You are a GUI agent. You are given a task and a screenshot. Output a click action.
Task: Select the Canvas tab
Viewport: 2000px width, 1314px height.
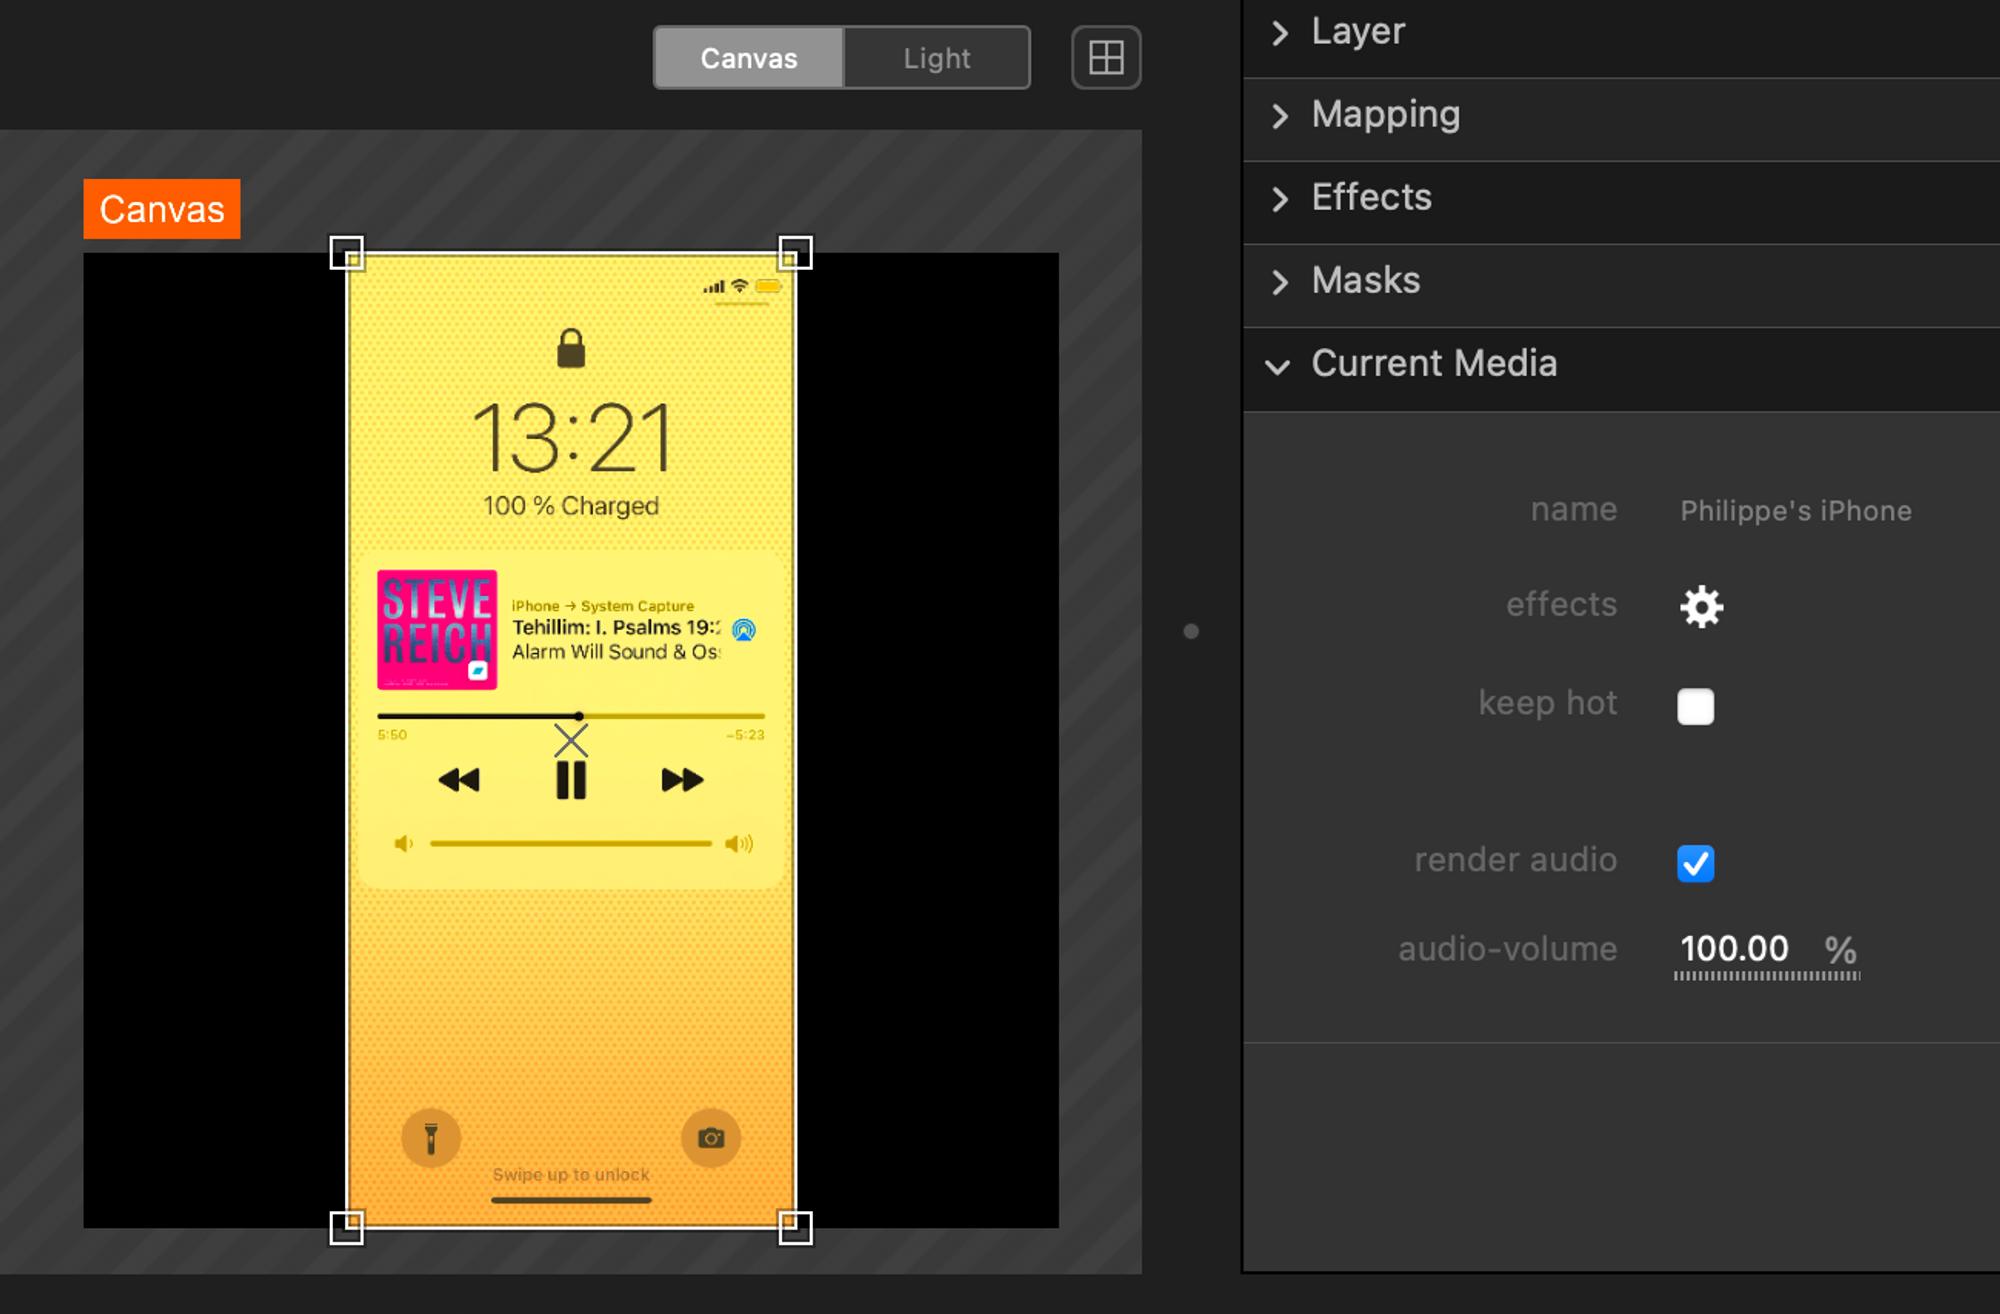[x=749, y=58]
